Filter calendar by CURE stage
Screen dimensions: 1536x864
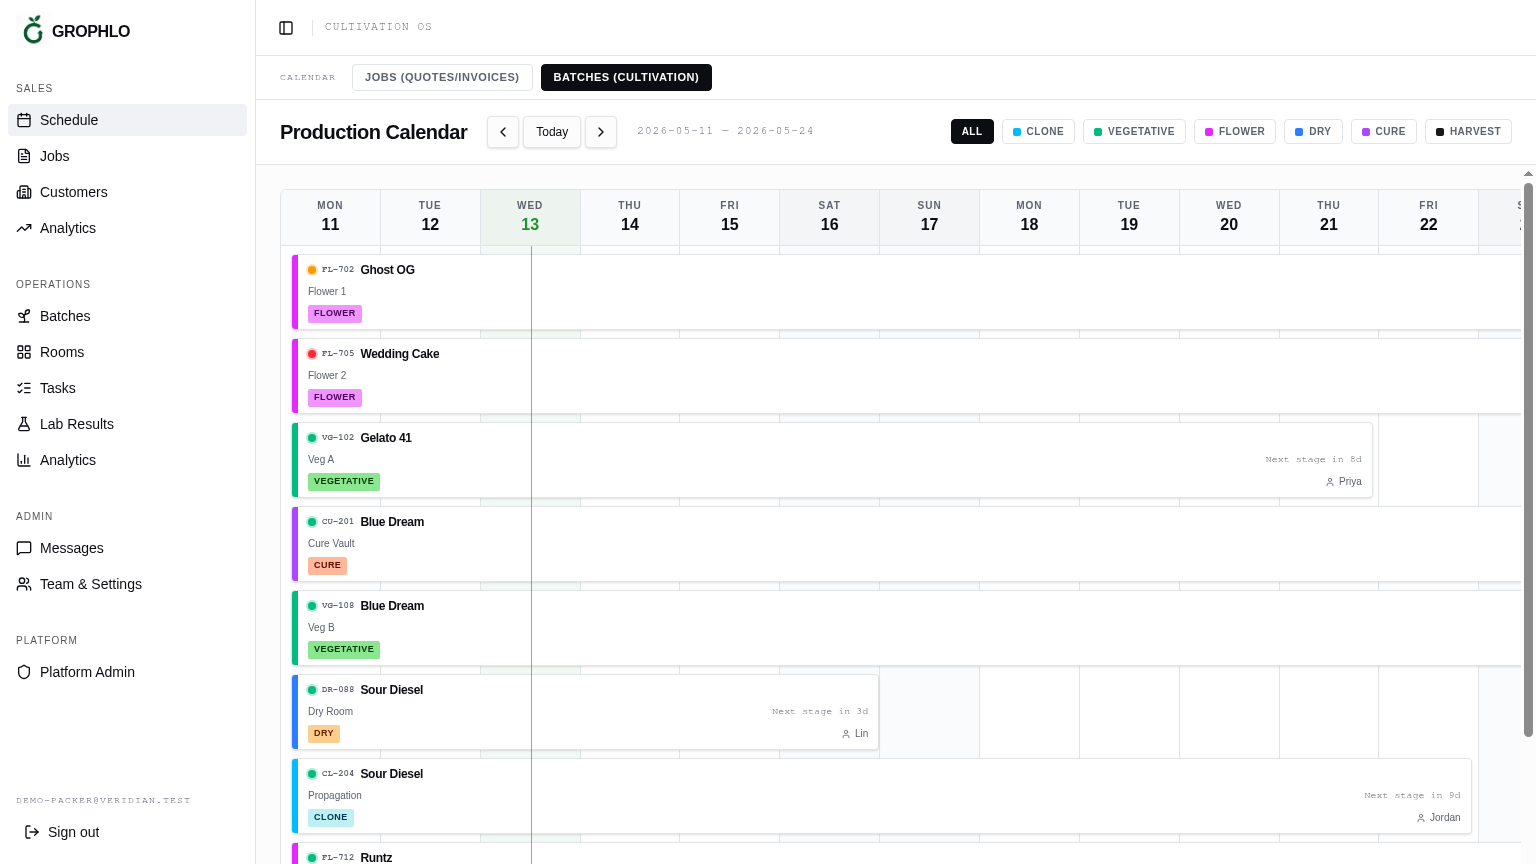pyautogui.click(x=1384, y=132)
